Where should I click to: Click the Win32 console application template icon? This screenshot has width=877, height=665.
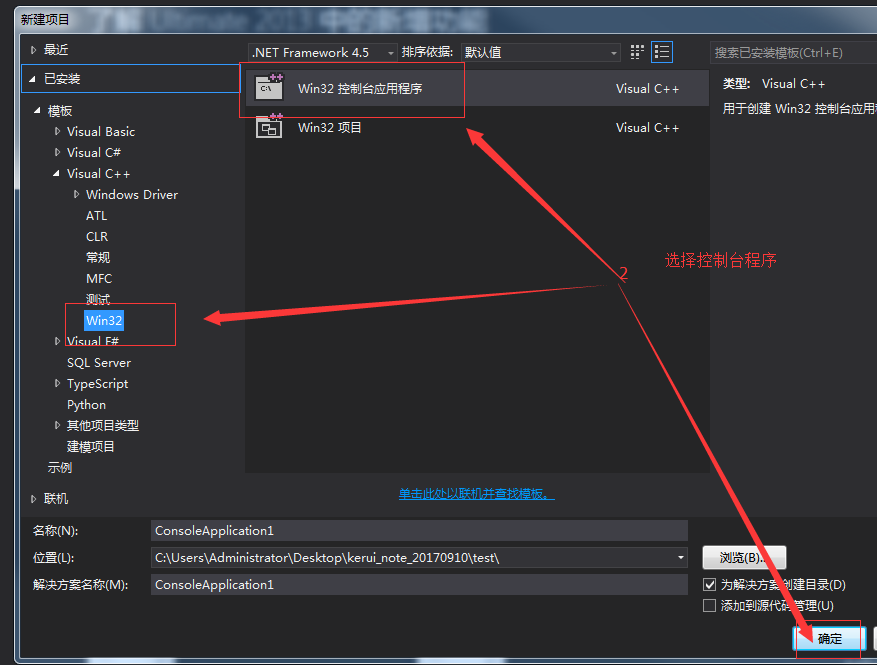click(269, 88)
